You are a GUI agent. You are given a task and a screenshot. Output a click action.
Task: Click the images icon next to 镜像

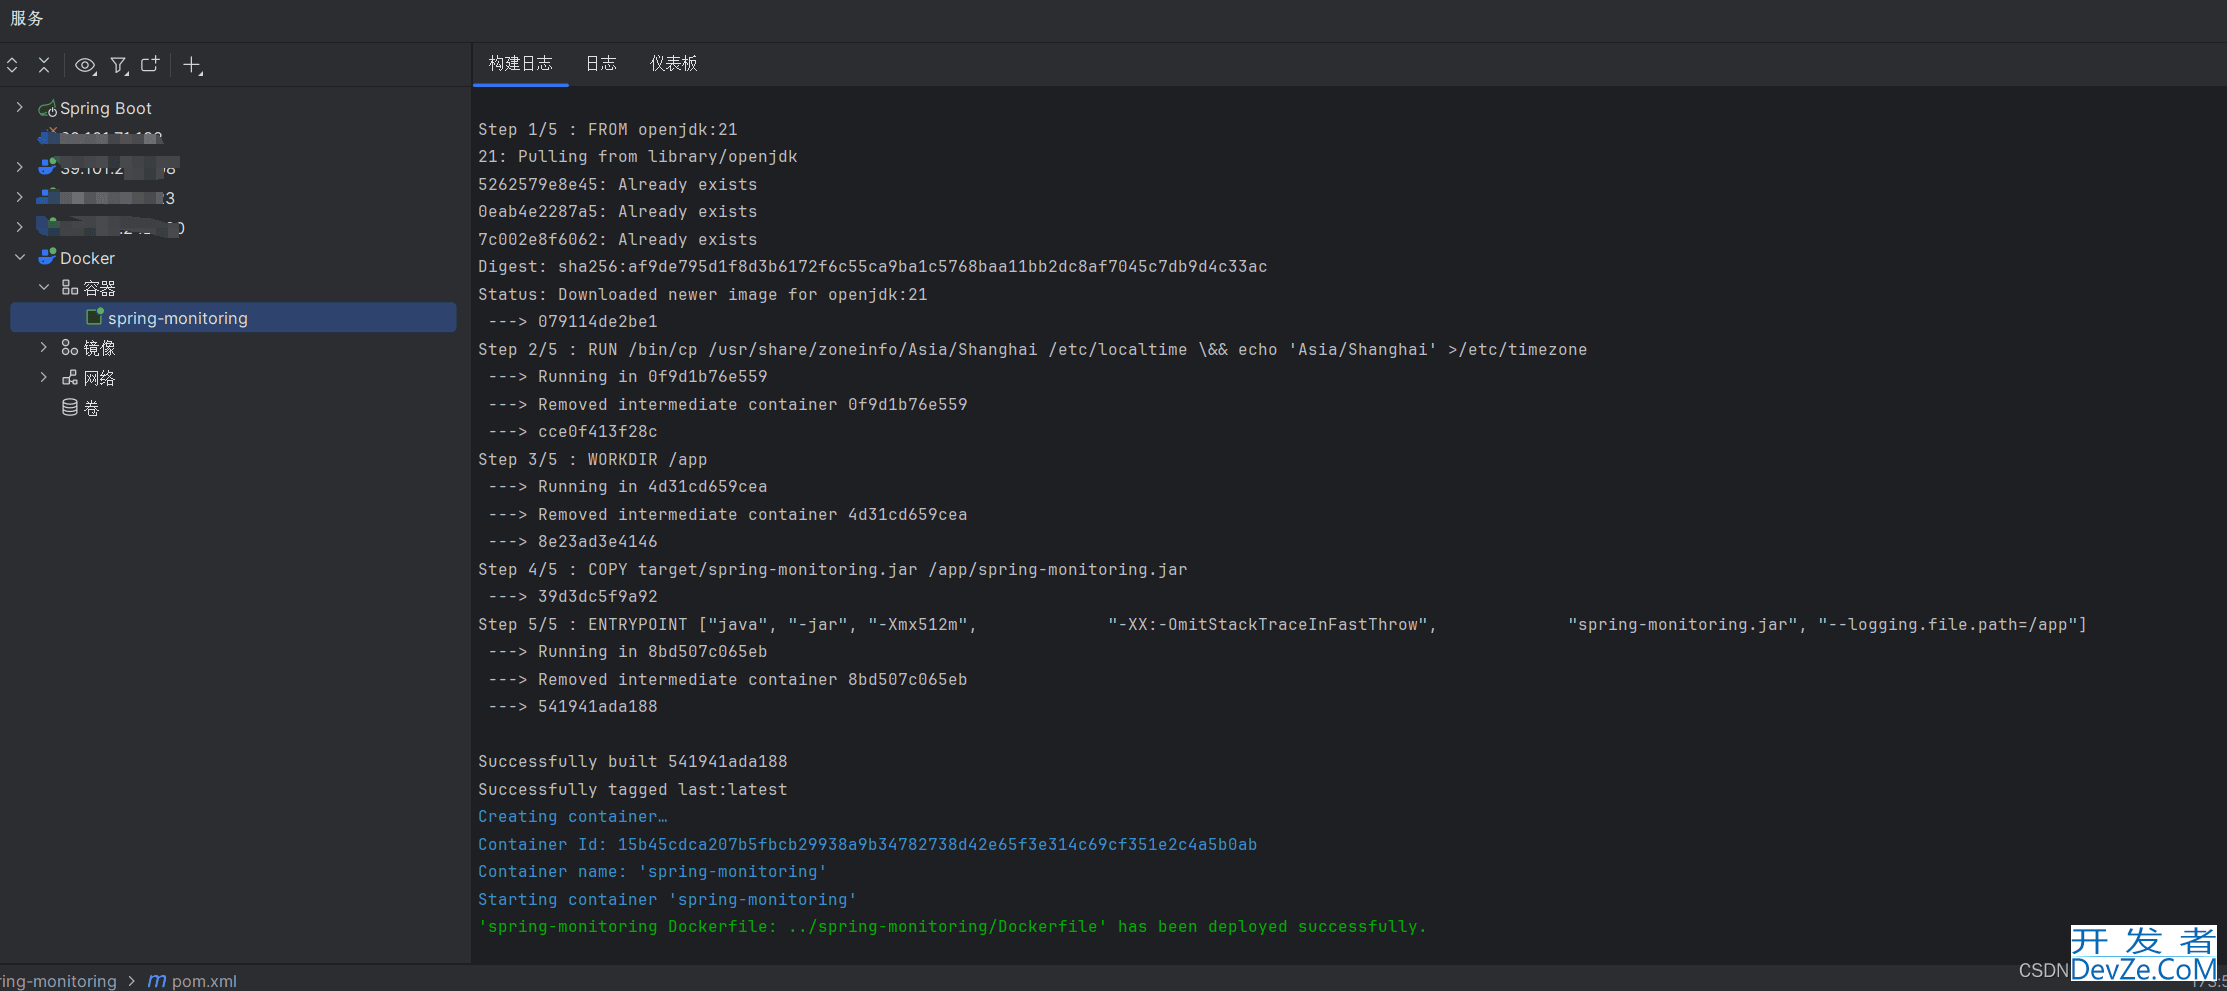click(x=70, y=347)
